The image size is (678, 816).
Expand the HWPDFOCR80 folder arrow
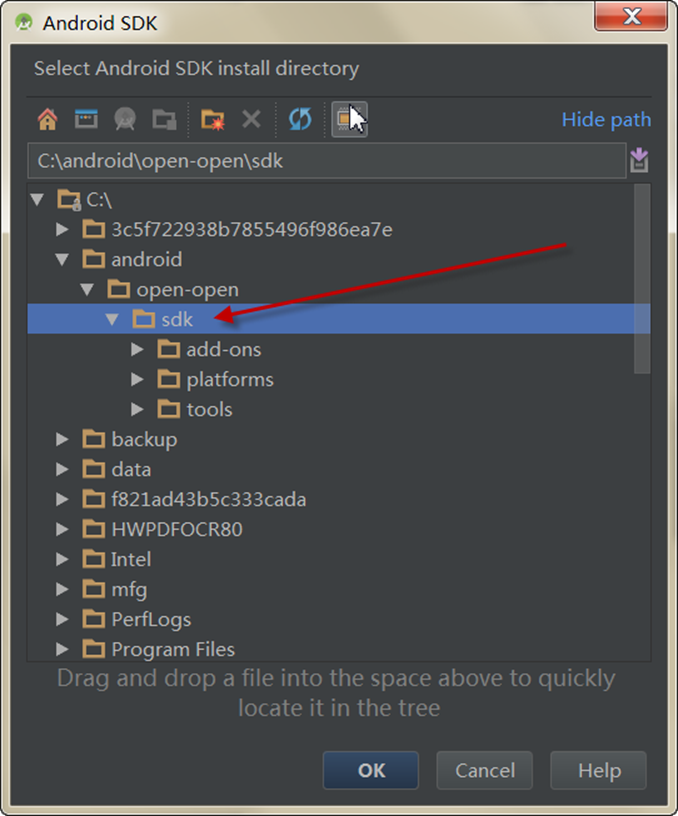coord(62,529)
